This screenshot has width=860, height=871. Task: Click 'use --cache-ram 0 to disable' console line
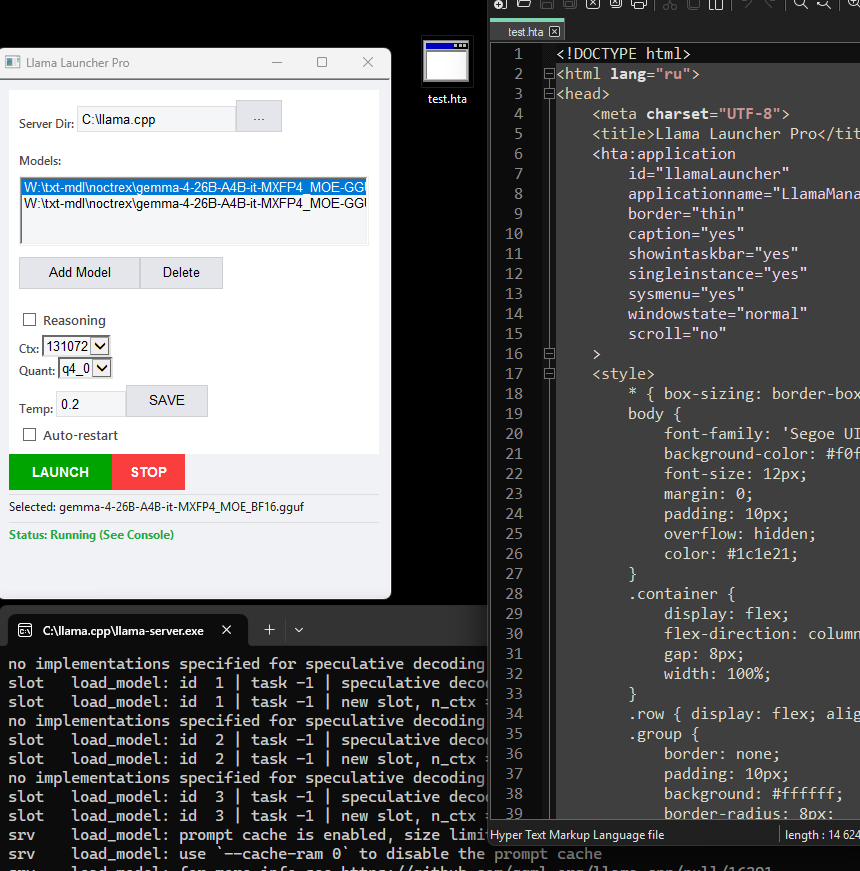coord(305,853)
